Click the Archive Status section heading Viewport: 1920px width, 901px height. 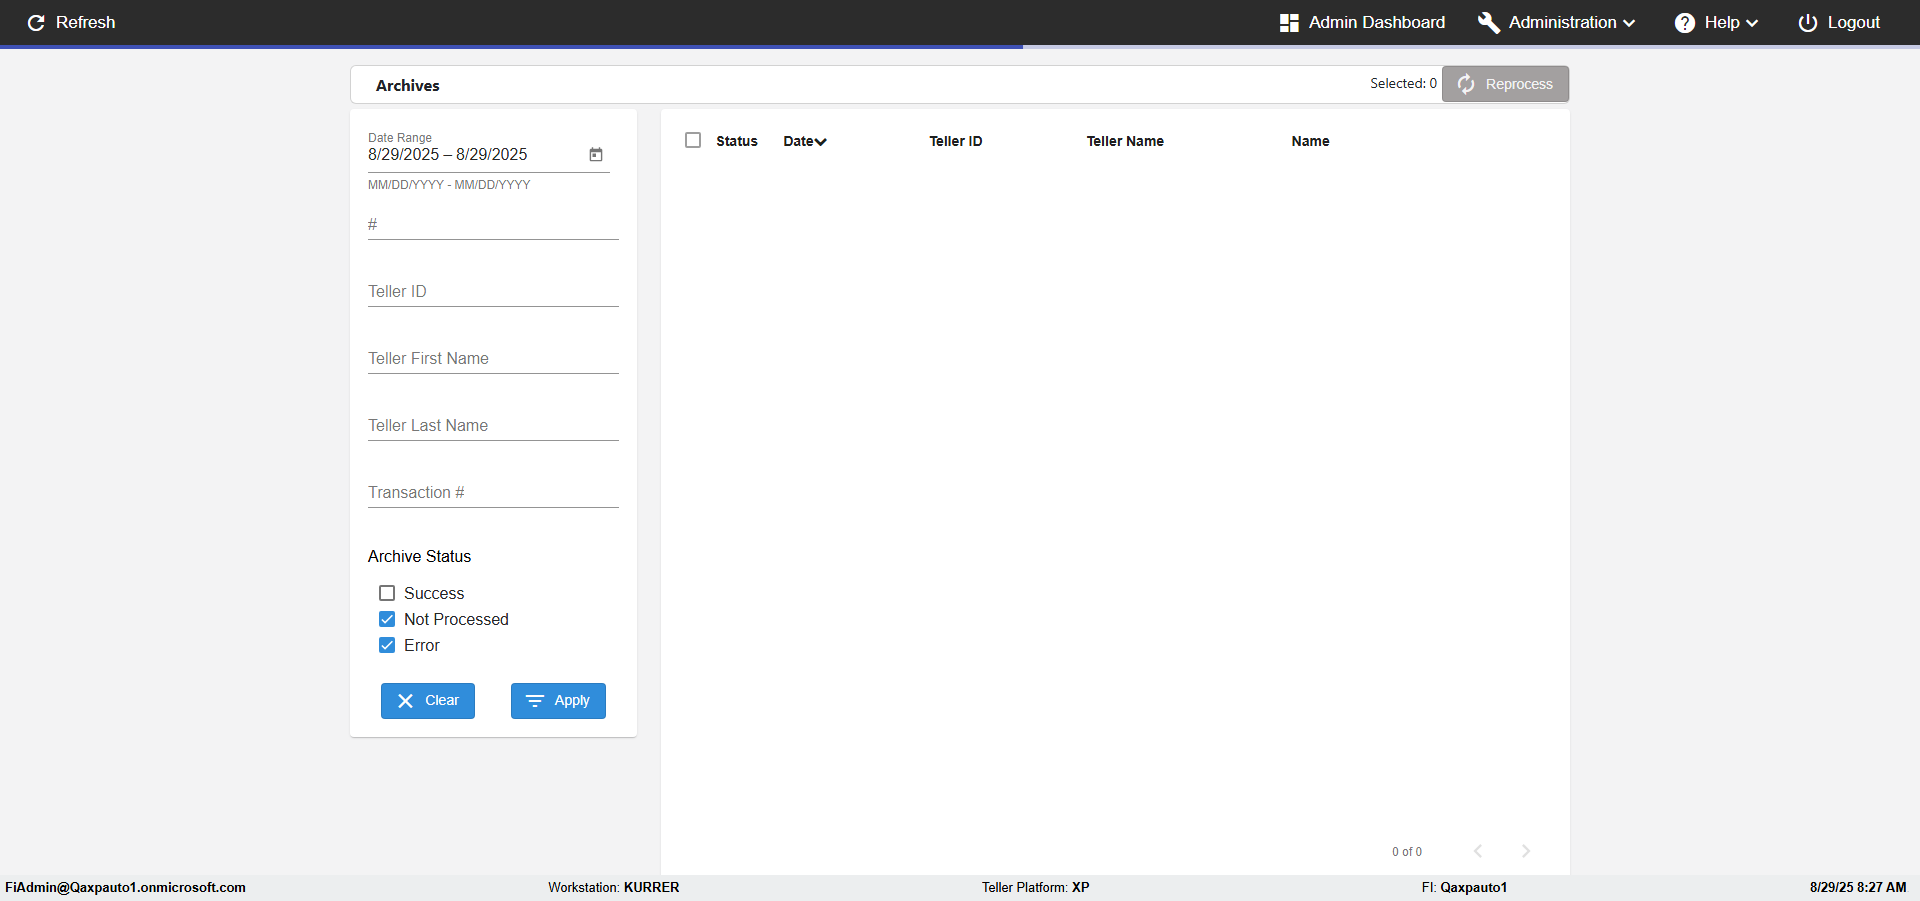(x=419, y=556)
